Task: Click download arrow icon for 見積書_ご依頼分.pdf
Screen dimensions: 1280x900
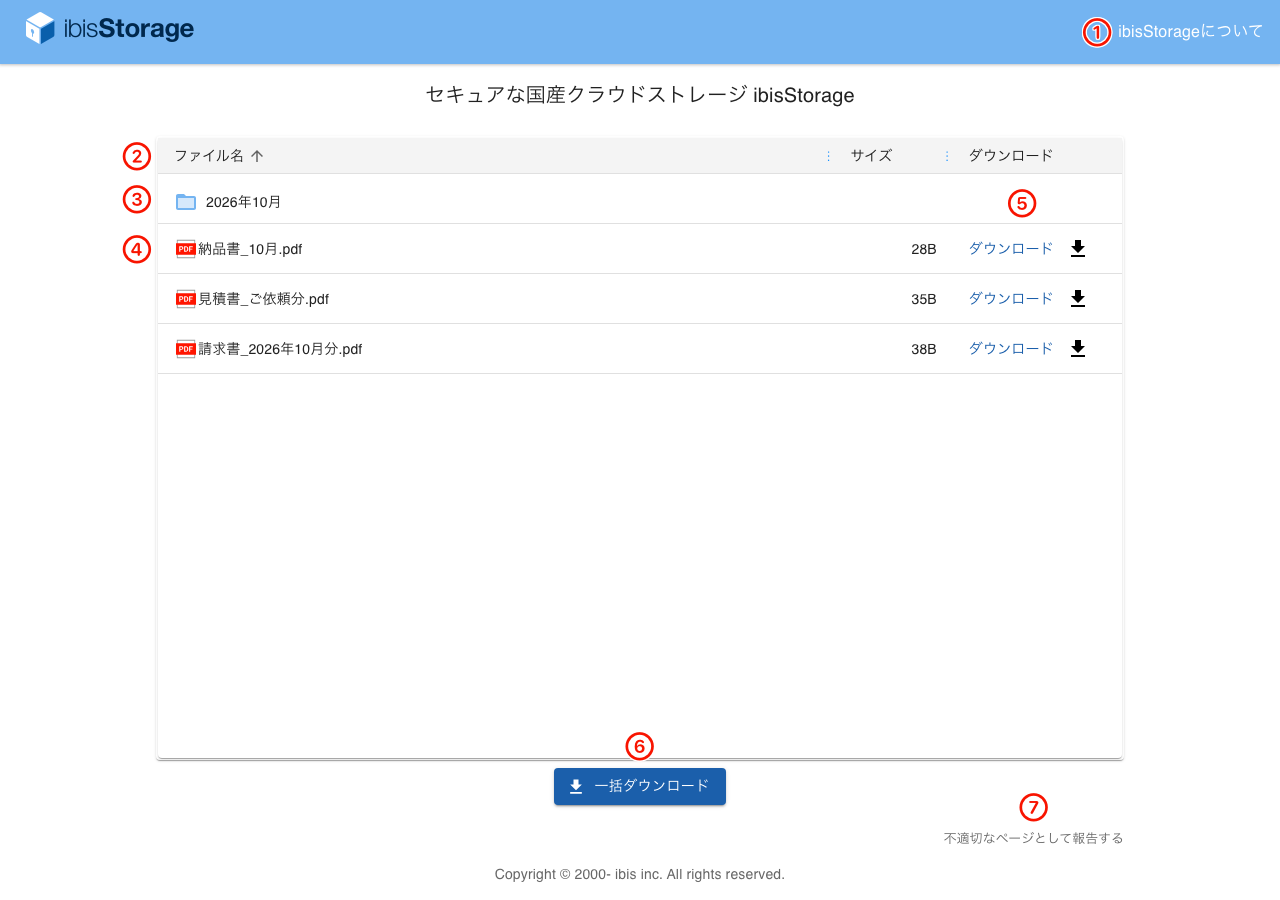Action: 1077,299
